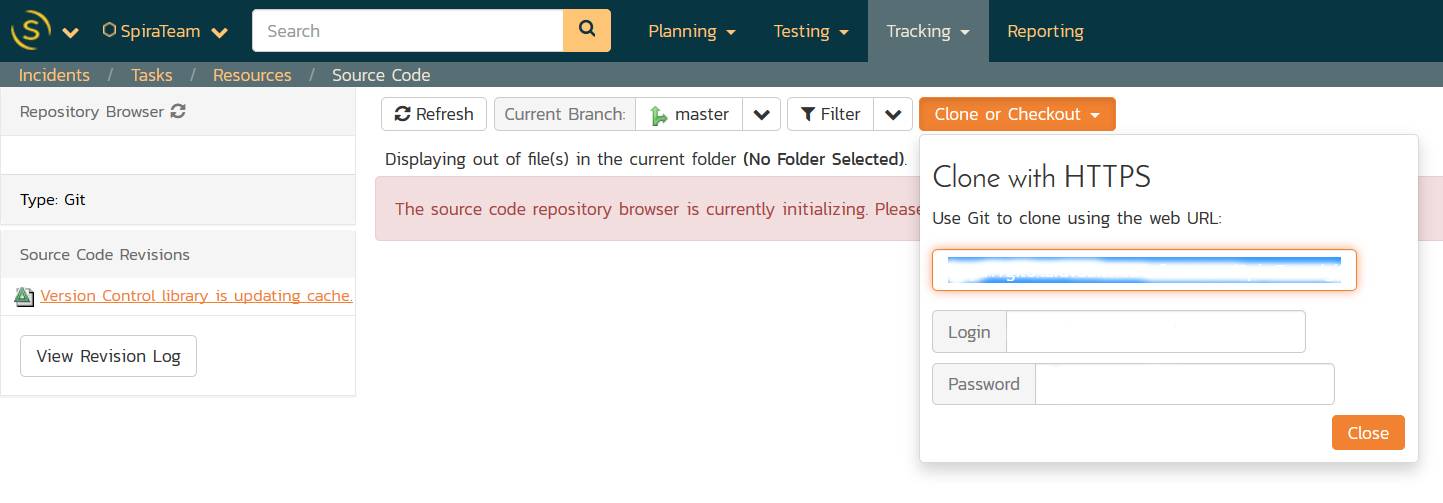The width and height of the screenshot is (1443, 503).
Task: Open the View Revision Log button
Action: (108, 356)
